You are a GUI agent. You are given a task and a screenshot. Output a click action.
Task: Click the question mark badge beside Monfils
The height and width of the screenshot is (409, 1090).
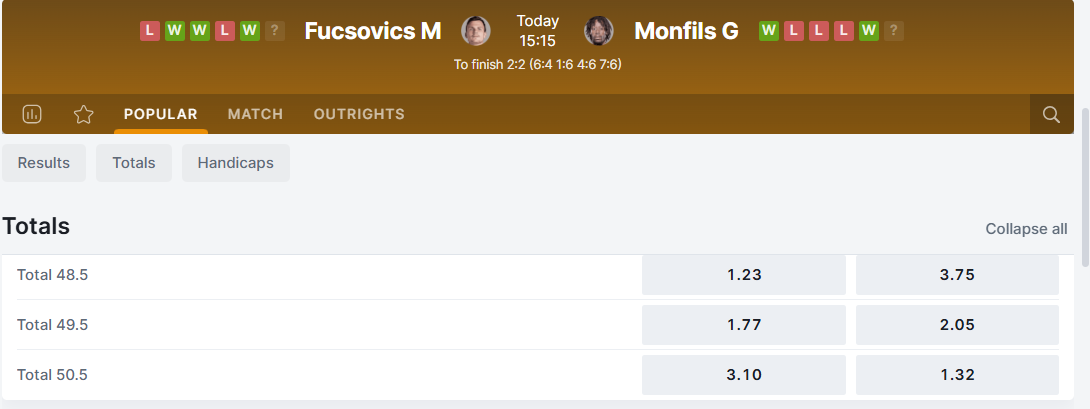click(x=894, y=31)
